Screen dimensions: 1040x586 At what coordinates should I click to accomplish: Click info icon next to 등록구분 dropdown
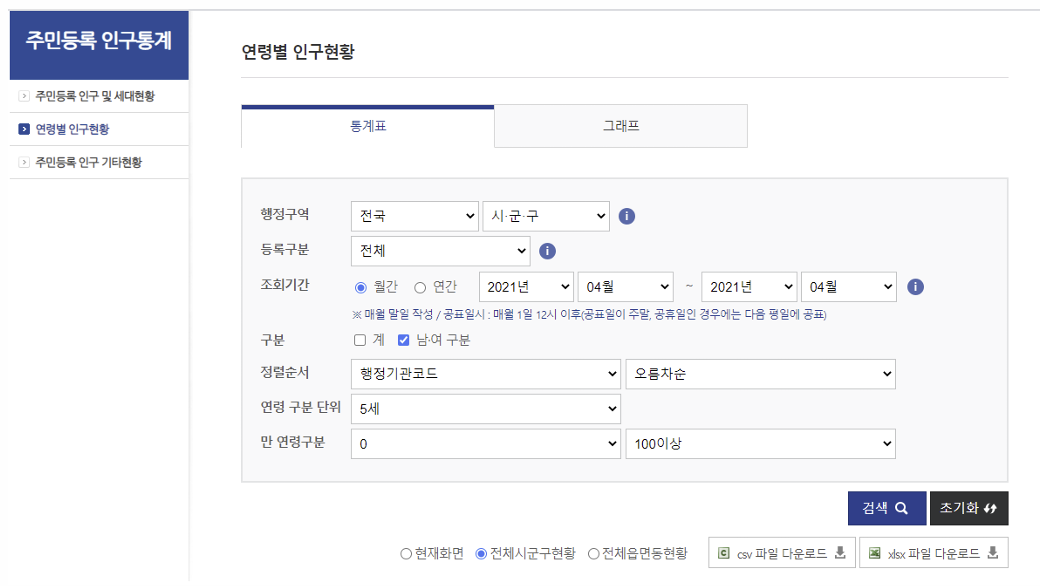coord(547,251)
